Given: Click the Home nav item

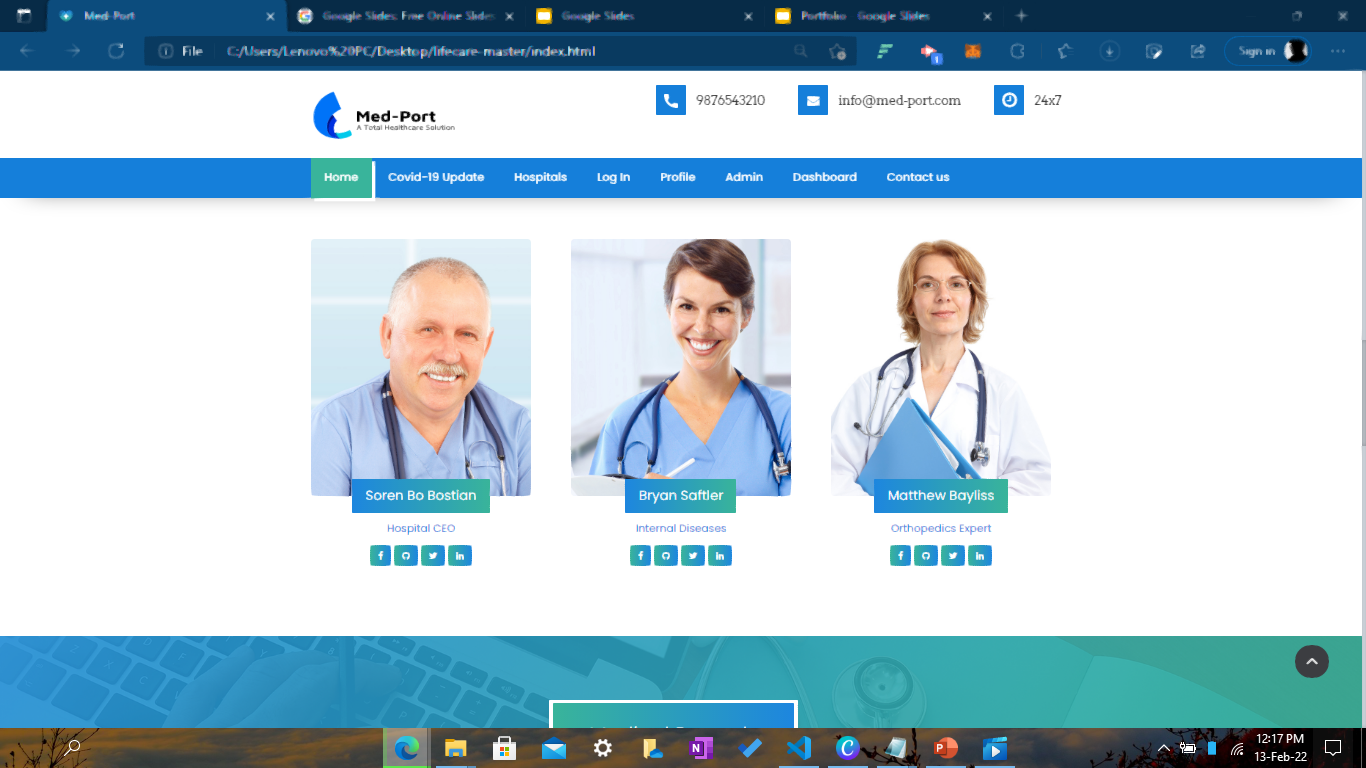Looking at the screenshot, I should [x=341, y=177].
